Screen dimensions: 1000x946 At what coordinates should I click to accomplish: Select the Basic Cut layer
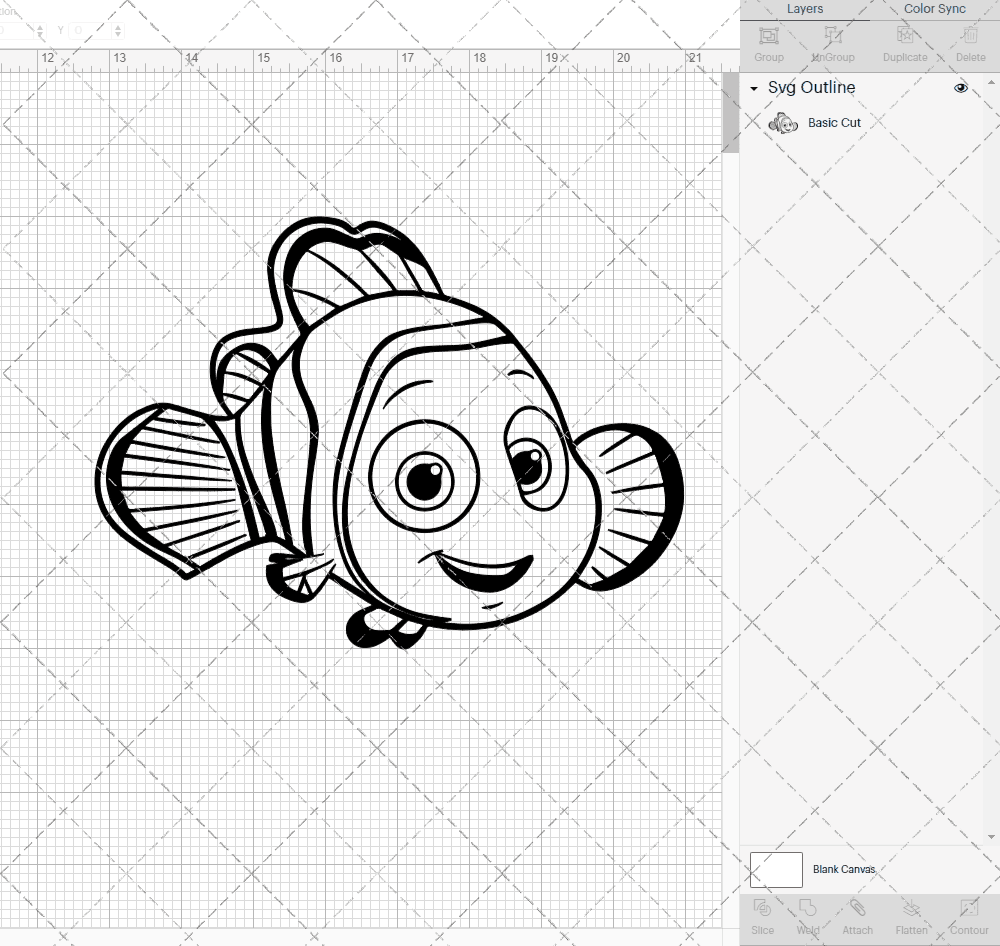click(834, 122)
